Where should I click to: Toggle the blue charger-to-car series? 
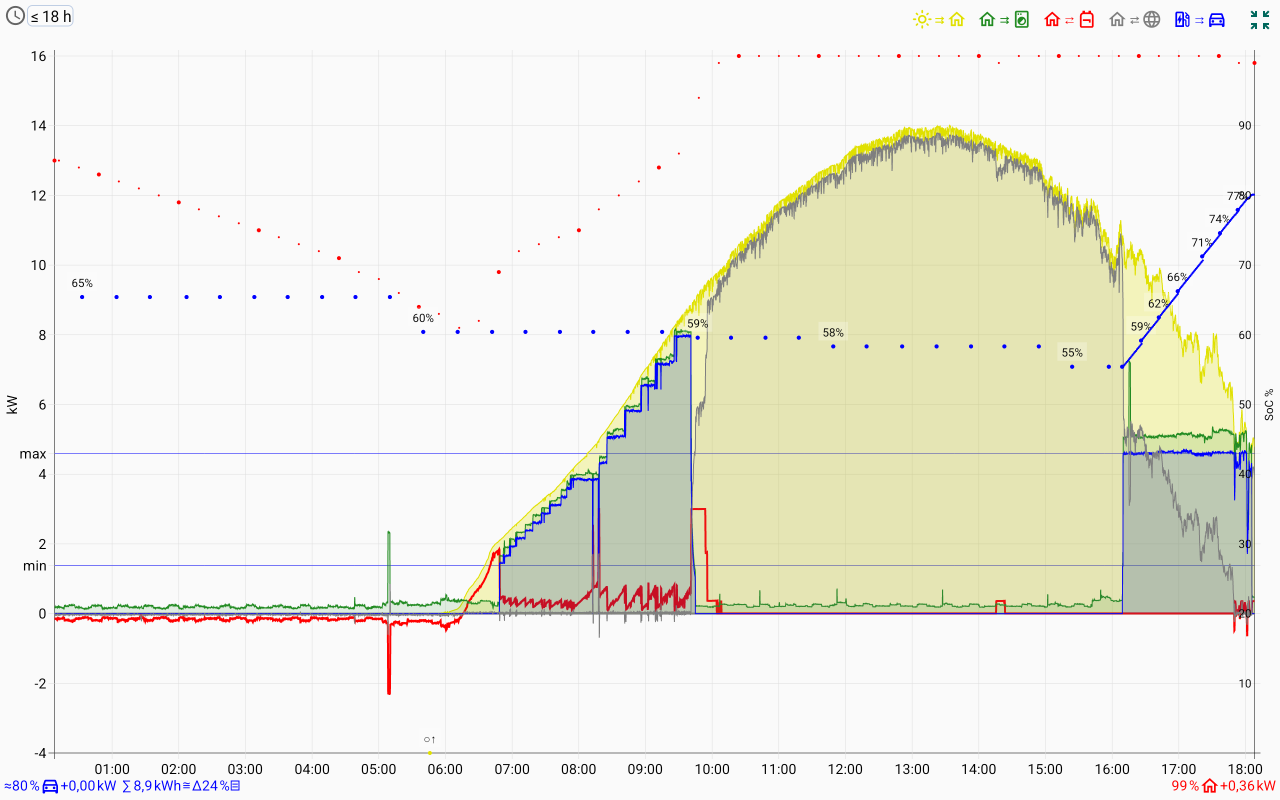pos(1199,19)
